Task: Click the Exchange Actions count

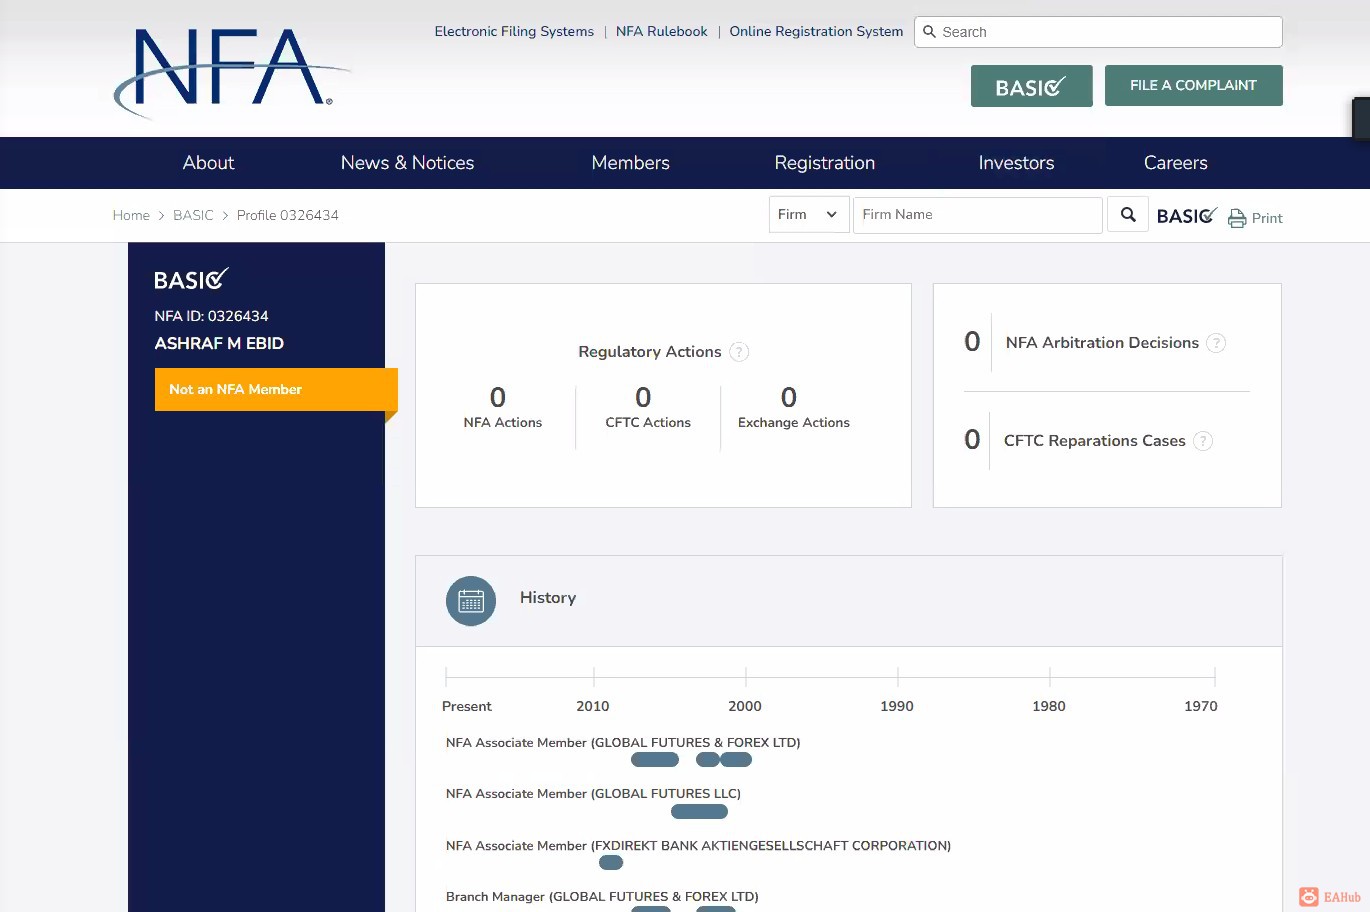Action: [789, 397]
